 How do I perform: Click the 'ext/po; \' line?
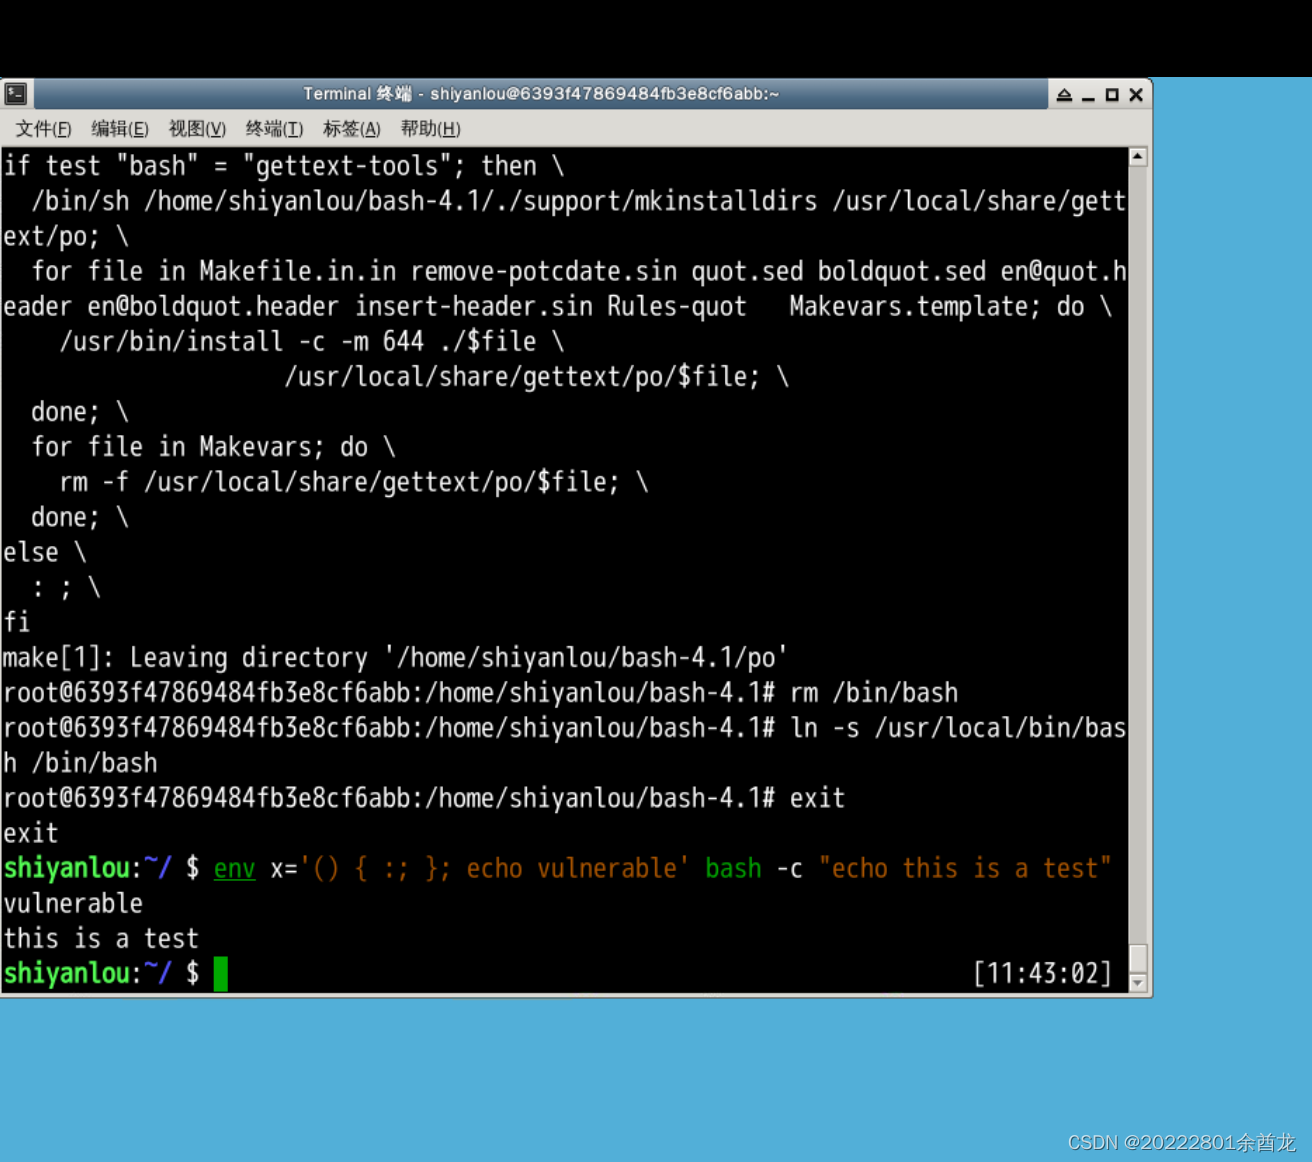click(x=66, y=236)
